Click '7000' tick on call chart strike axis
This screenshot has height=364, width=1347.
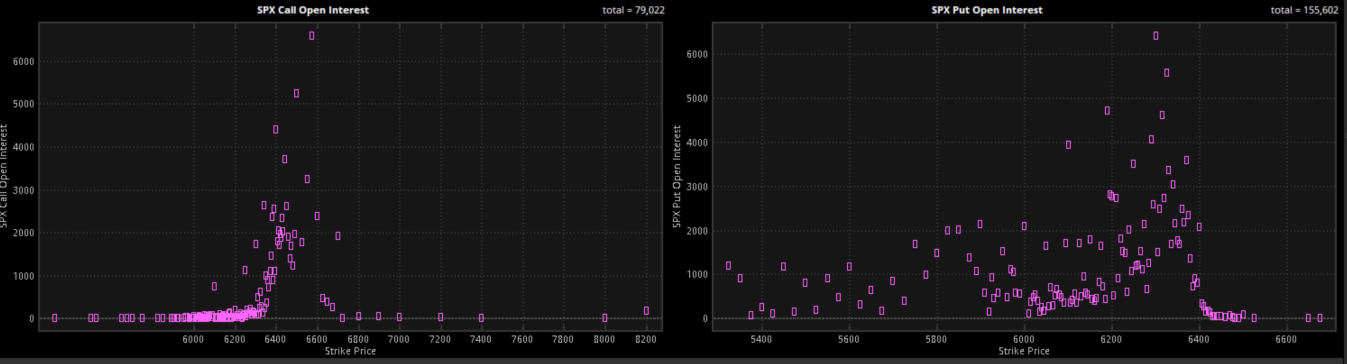tap(399, 340)
